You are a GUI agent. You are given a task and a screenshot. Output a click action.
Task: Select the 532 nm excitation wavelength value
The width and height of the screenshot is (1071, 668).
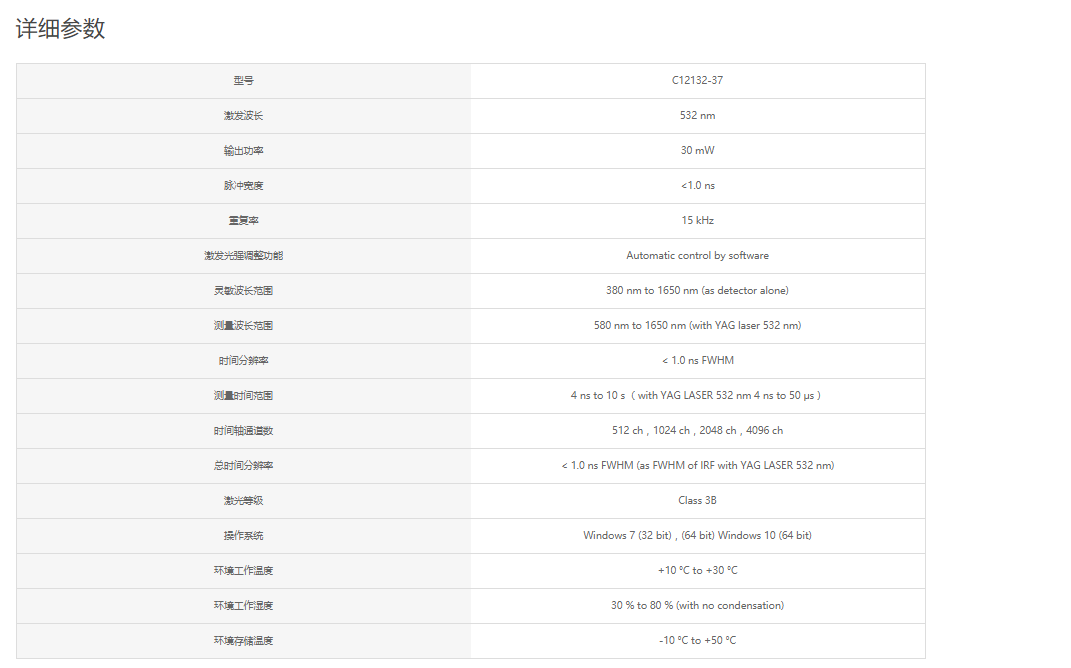(x=697, y=115)
